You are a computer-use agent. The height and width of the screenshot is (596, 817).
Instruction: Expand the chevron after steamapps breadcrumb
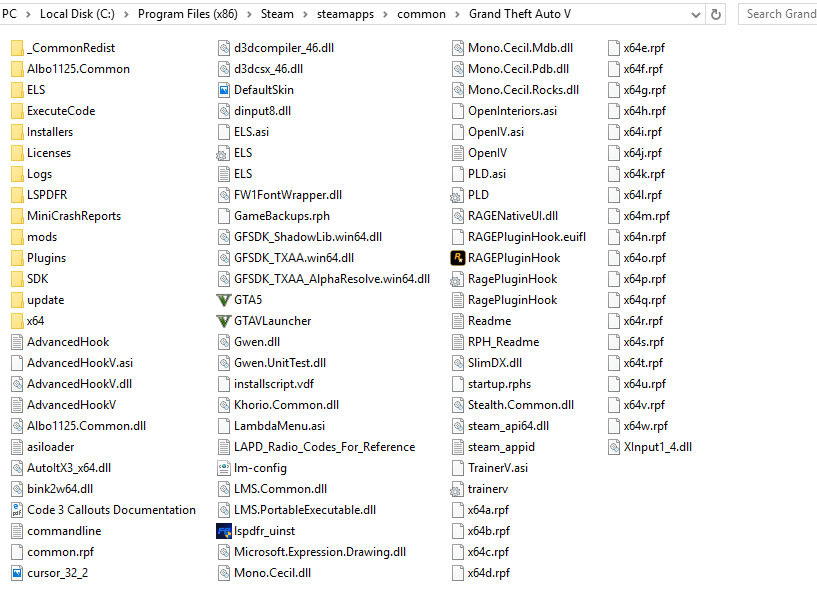click(x=385, y=15)
